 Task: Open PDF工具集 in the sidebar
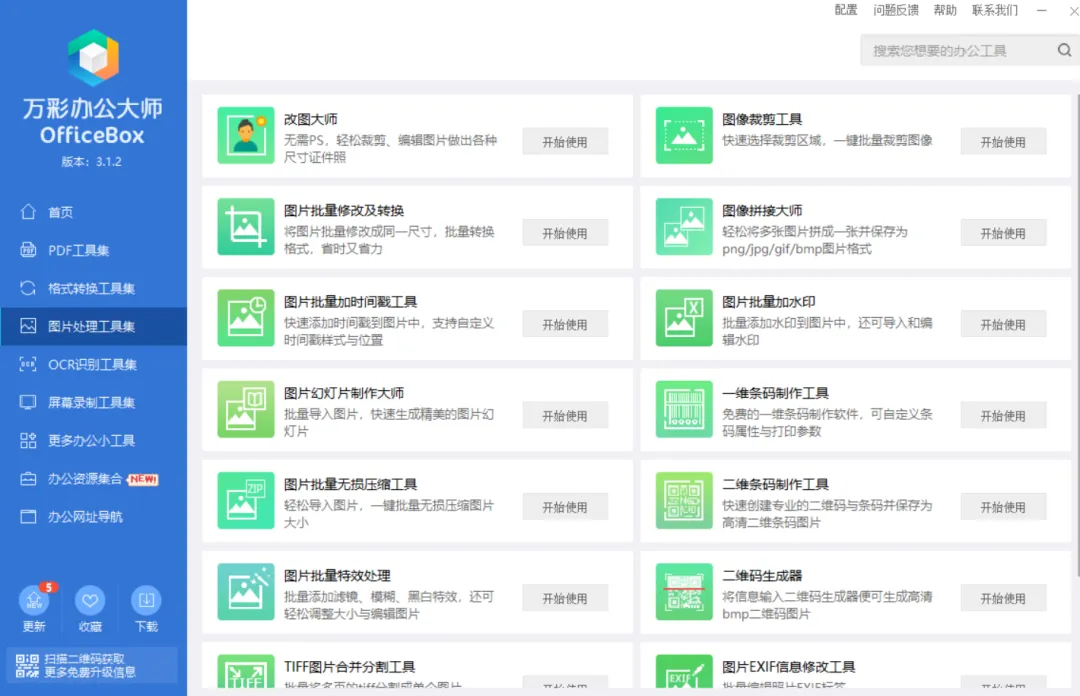94,250
